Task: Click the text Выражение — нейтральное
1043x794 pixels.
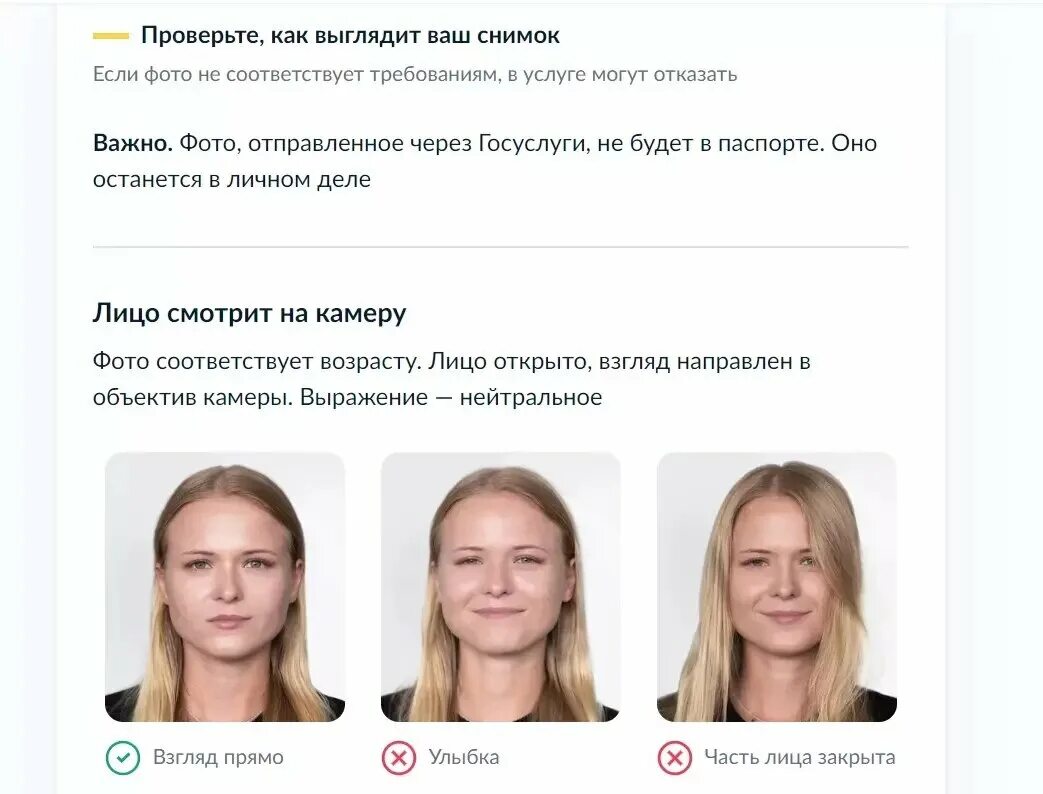Action: (x=451, y=397)
